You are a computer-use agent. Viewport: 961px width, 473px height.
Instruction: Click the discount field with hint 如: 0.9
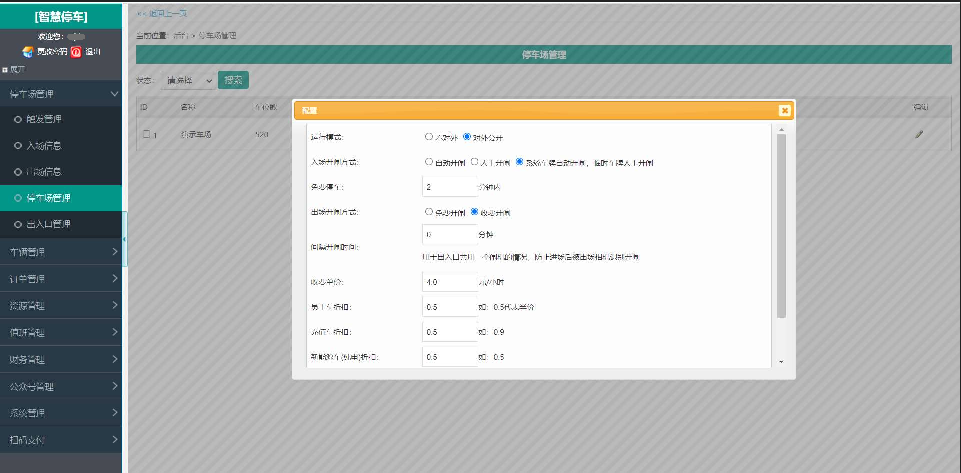[x=449, y=332]
